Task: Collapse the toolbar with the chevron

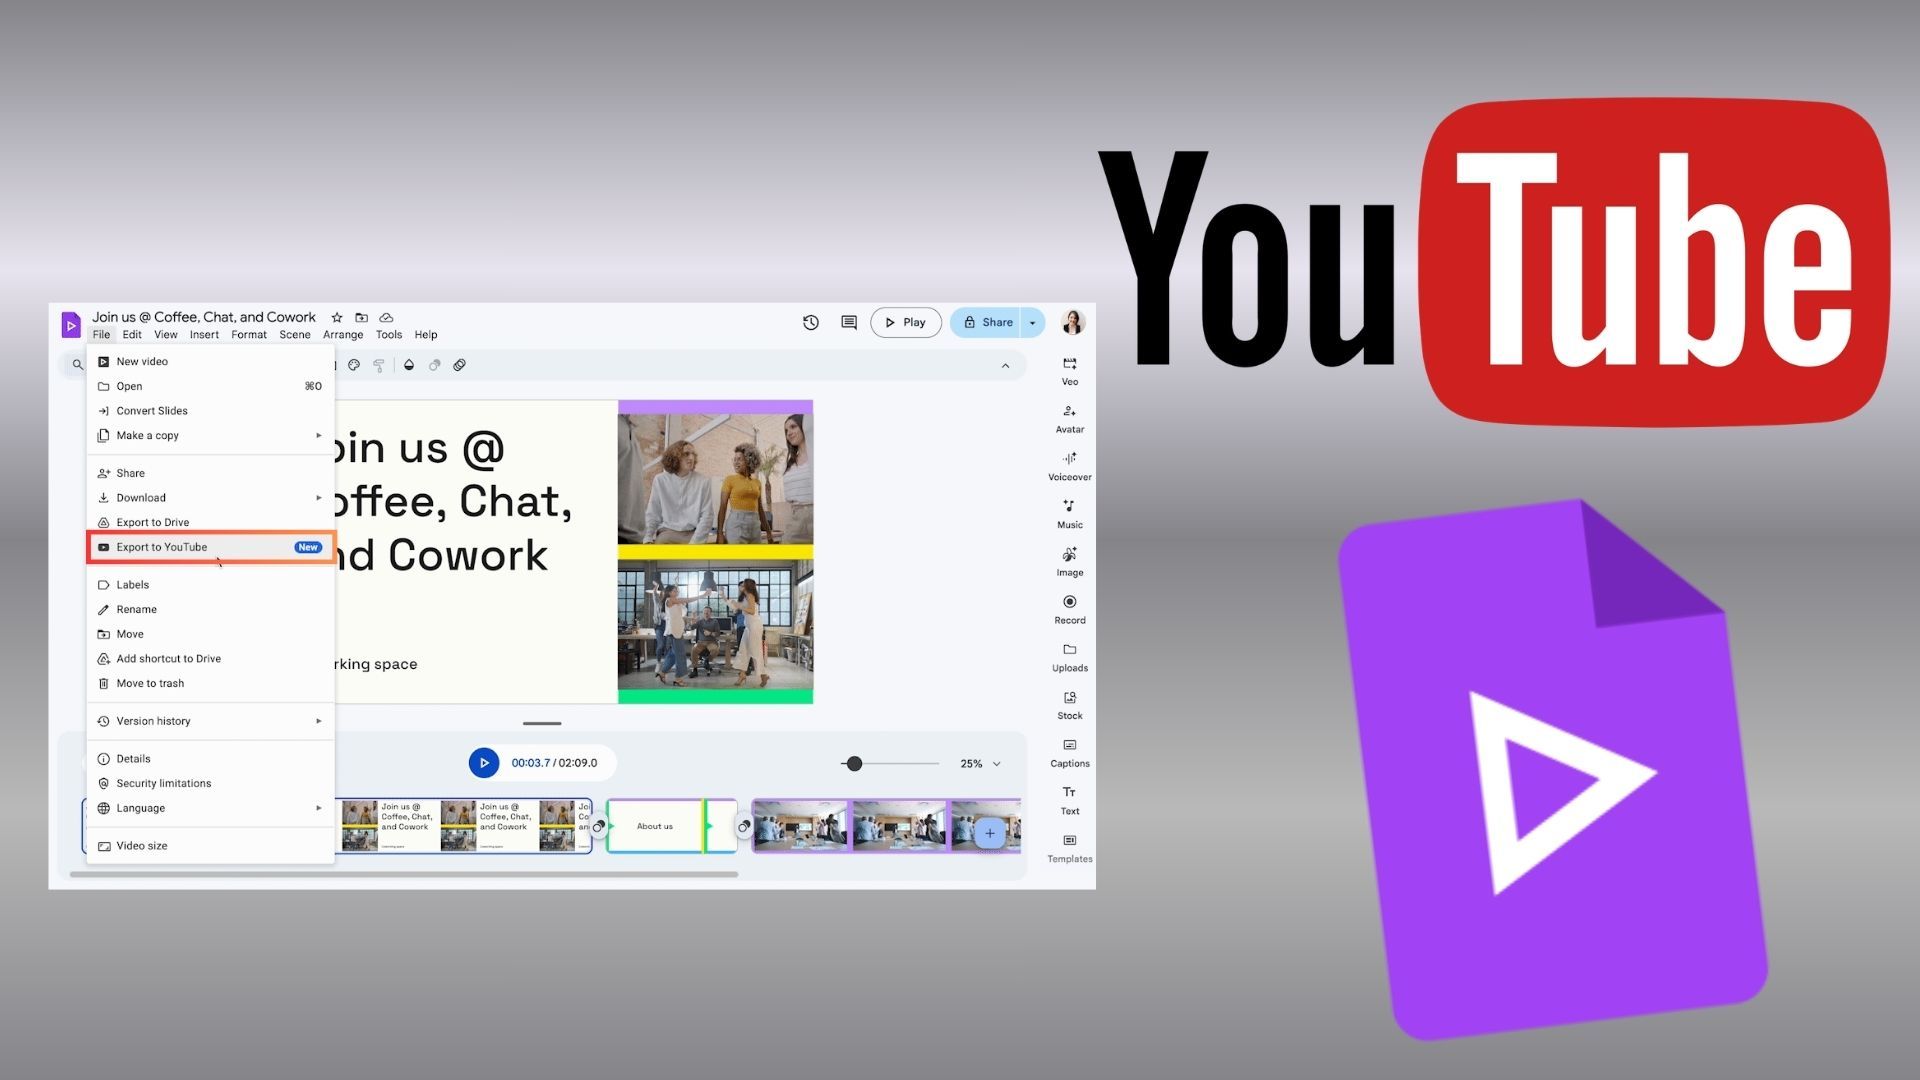Action: (x=1006, y=366)
